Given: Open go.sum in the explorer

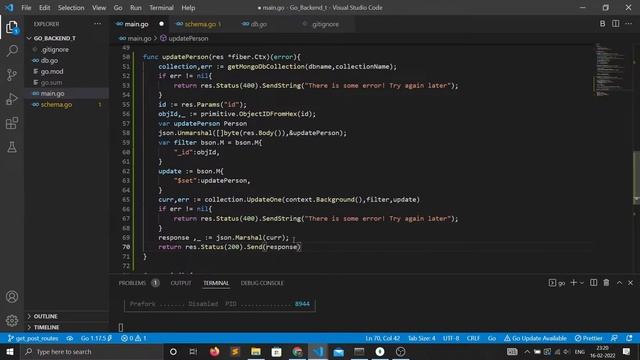Looking at the screenshot, I should (51, 82).
